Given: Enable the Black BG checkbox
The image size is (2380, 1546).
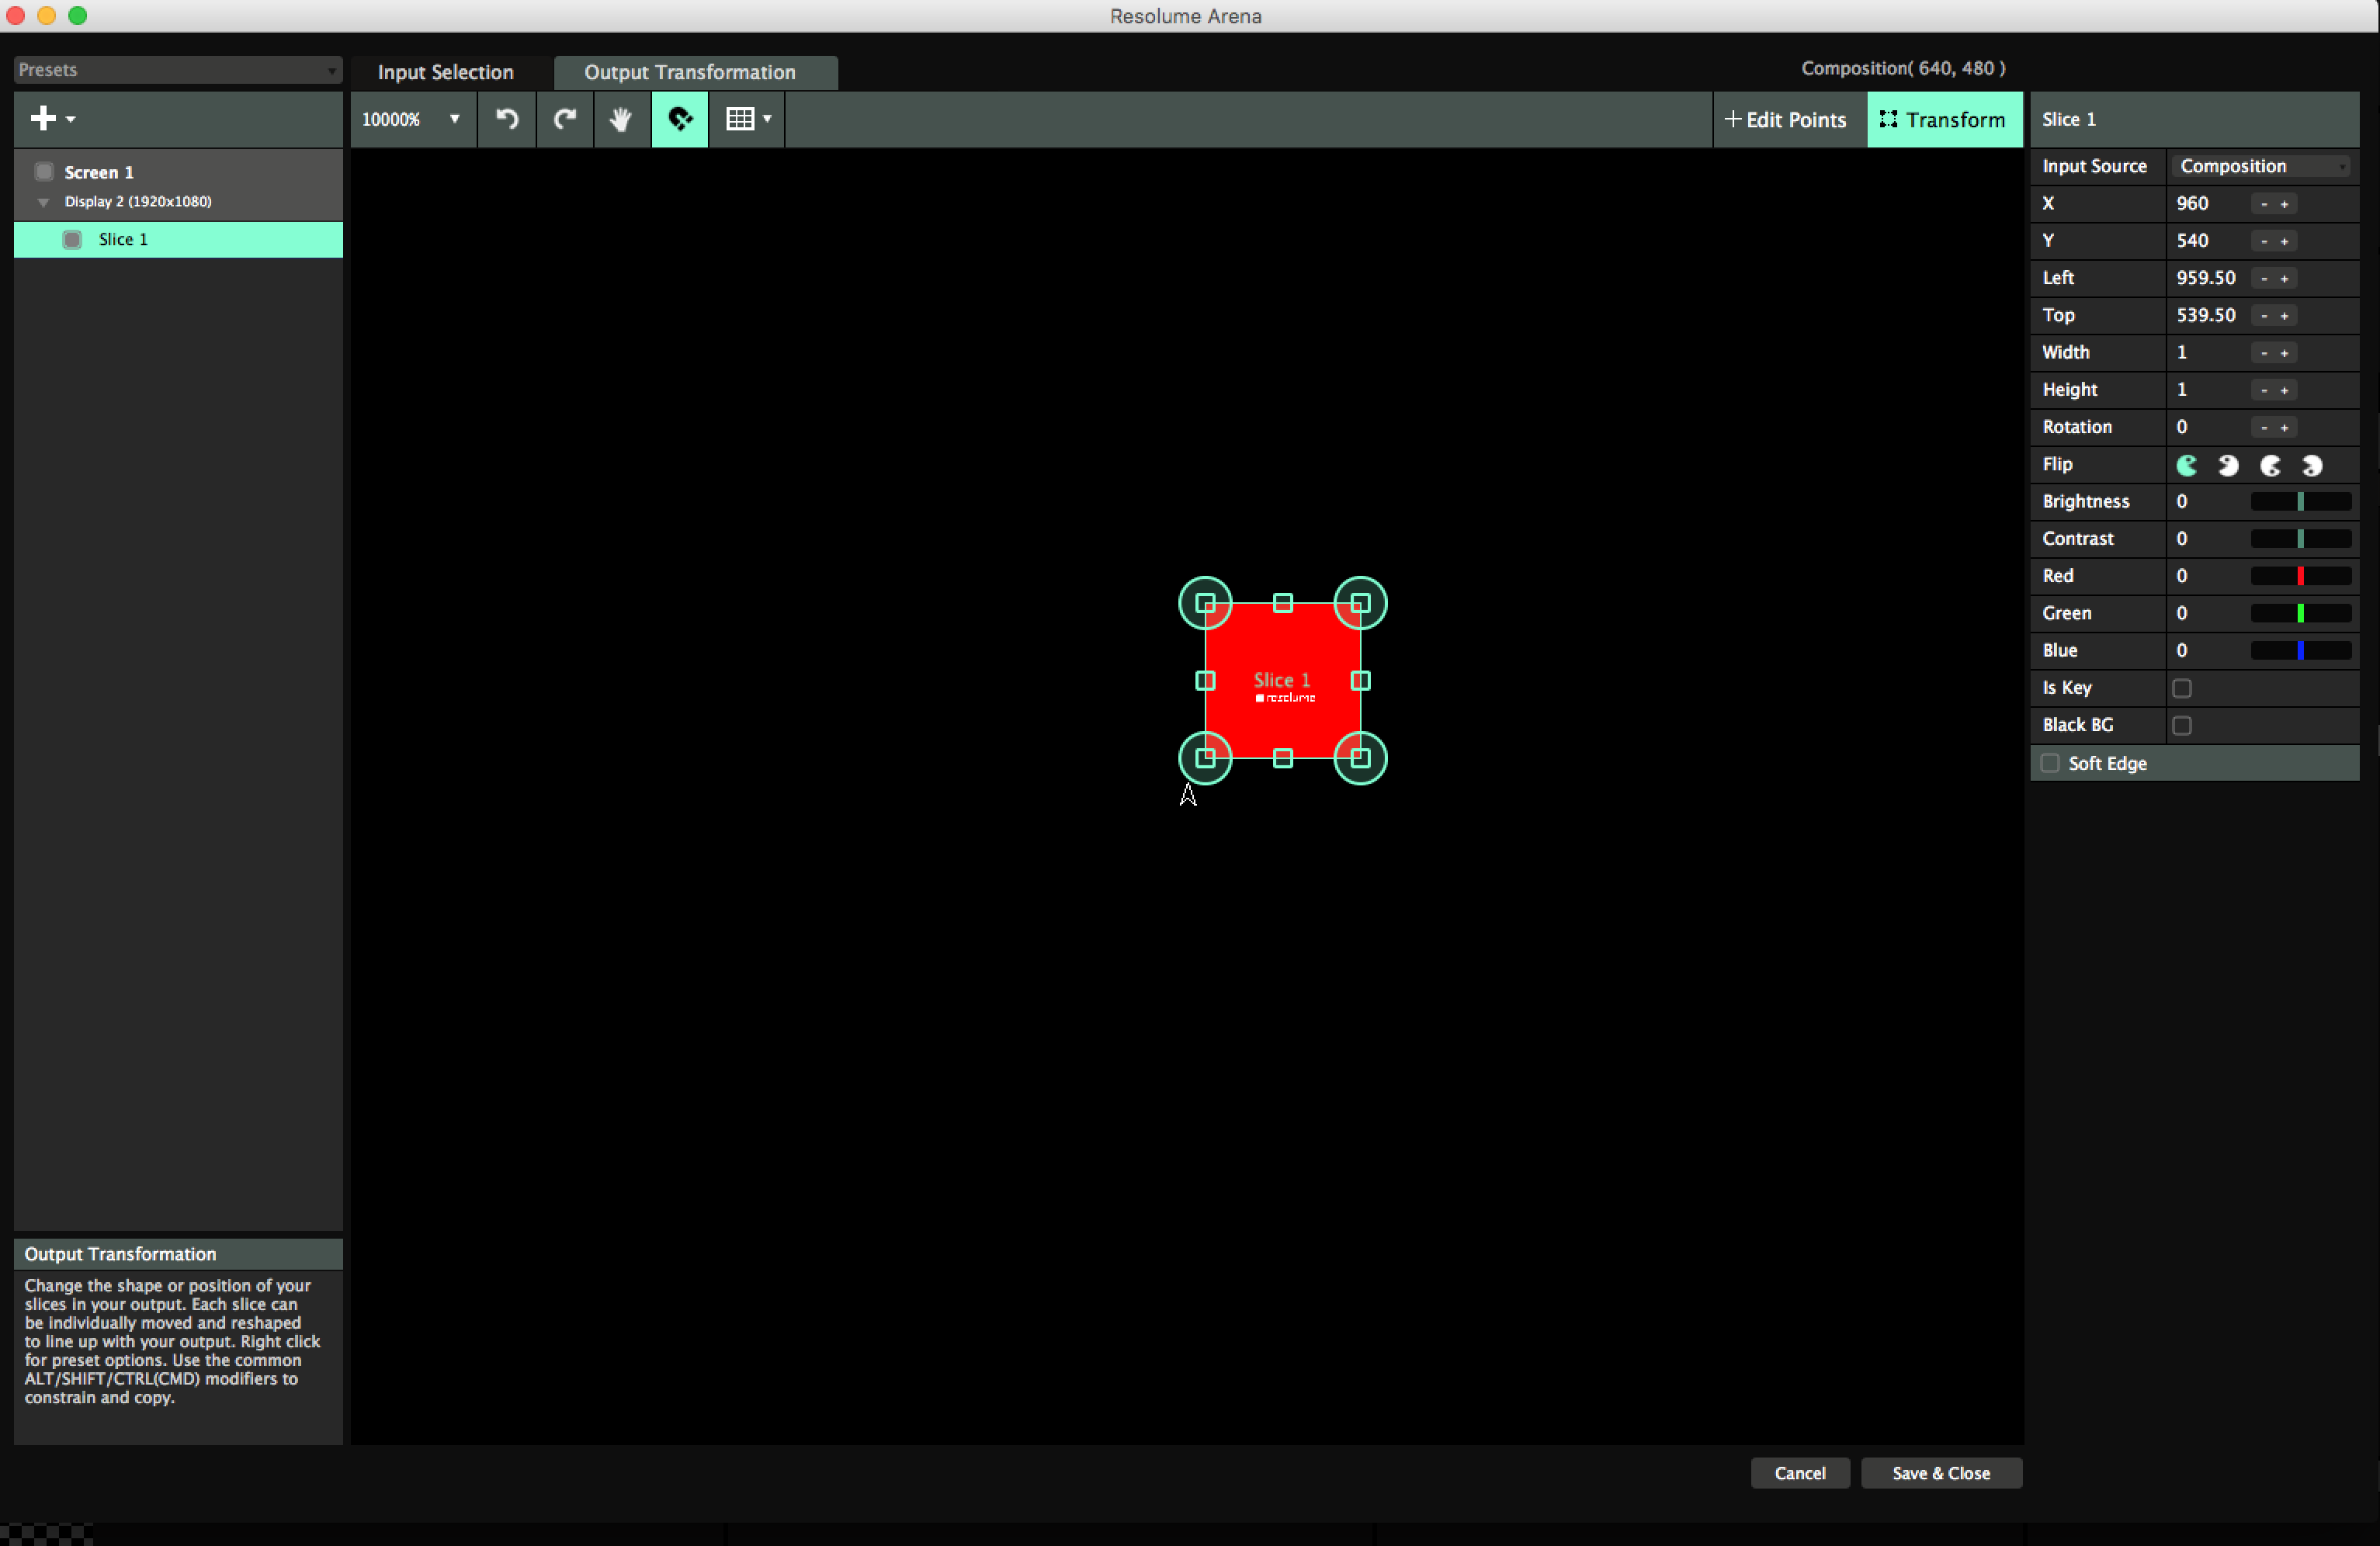Looking at the screenshot, I should point(2182,725).
